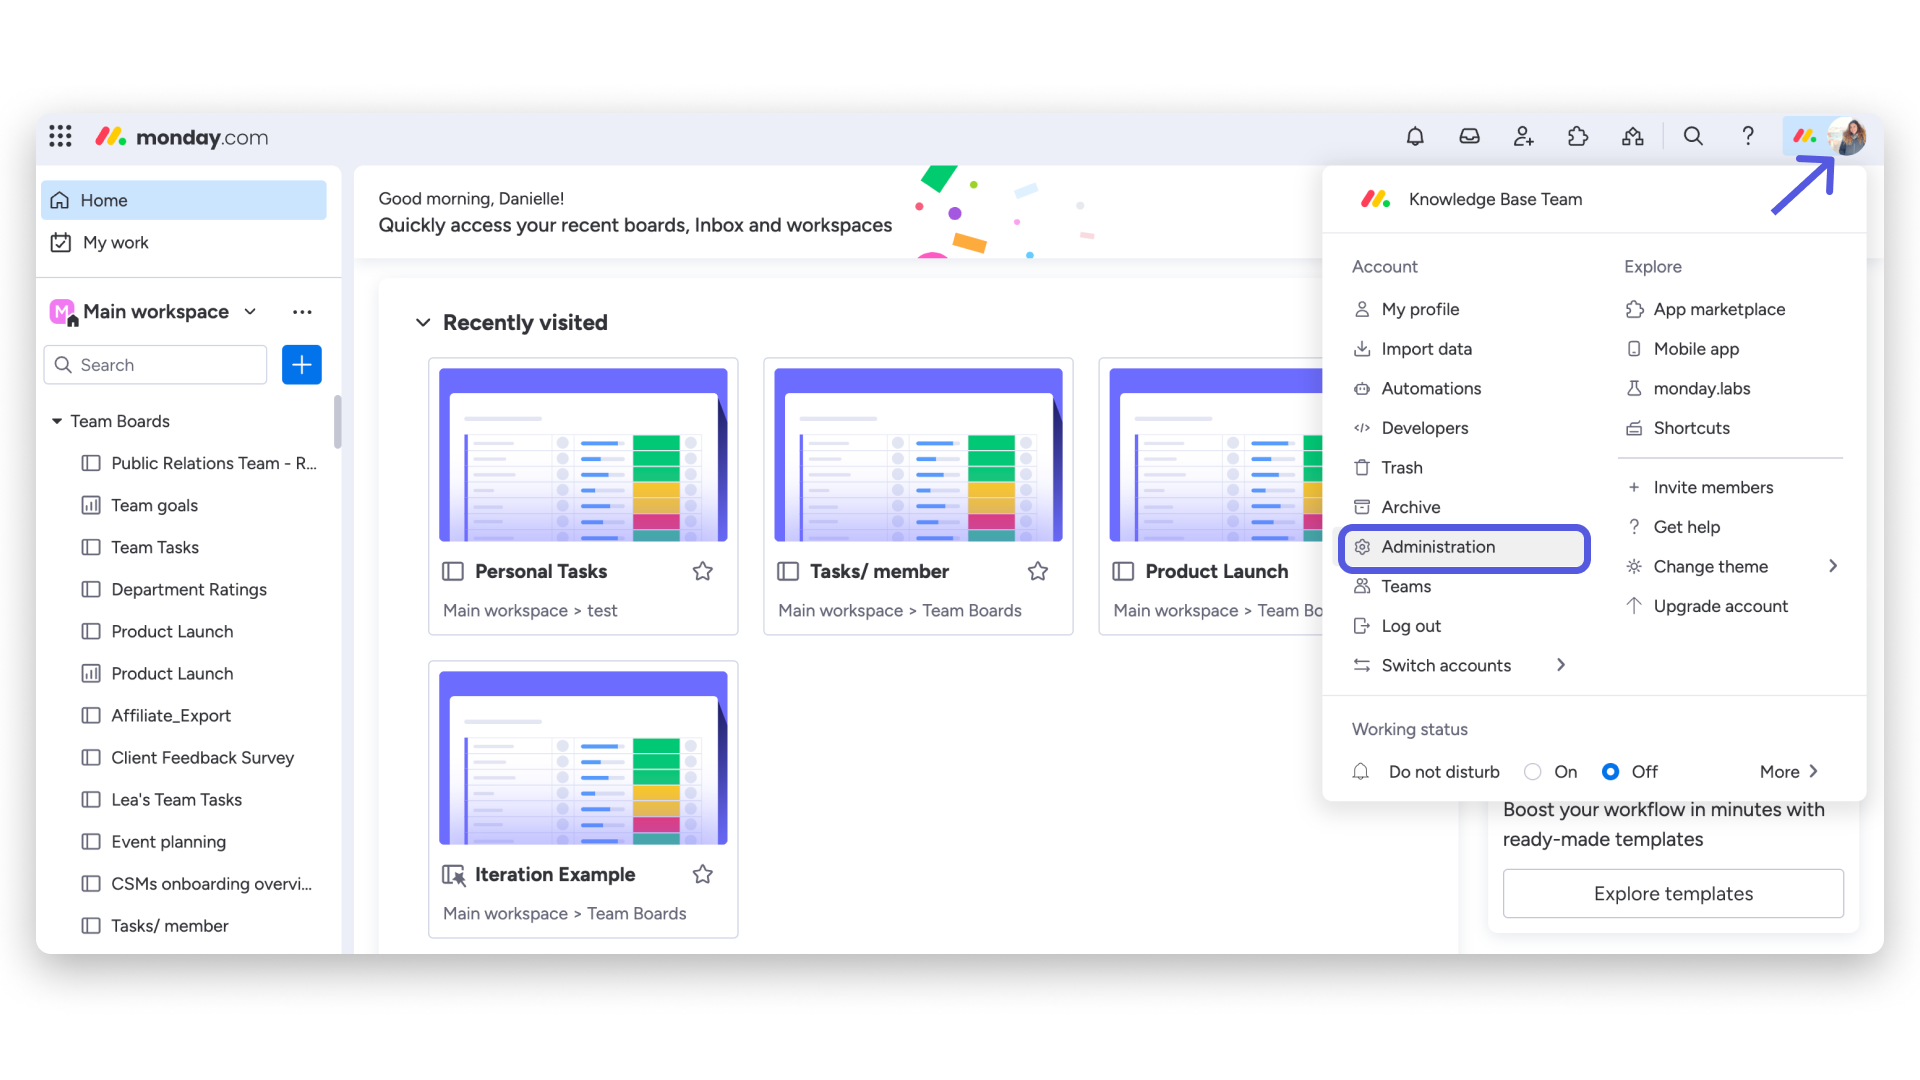This screenshot has height=1080, width=1920.
Task: Open More working status options
Action: click(1789, 772)
